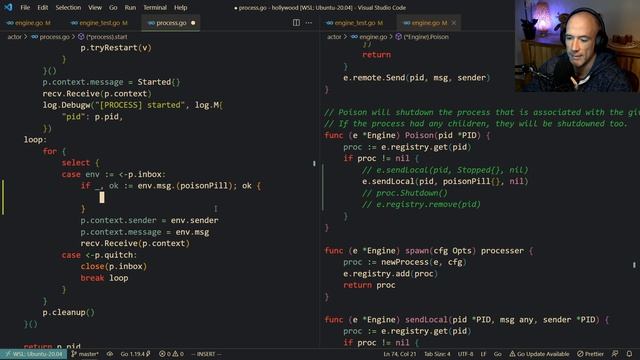Click on close(p.inbox) line
This screenshot has height=360, width=640.
pyautogui.click(x=113, y=267)
